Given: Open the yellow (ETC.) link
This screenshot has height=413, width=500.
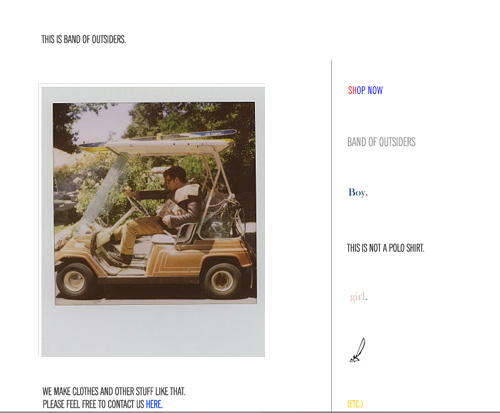Looking at the screenshot, I should [x=355, y=404].
